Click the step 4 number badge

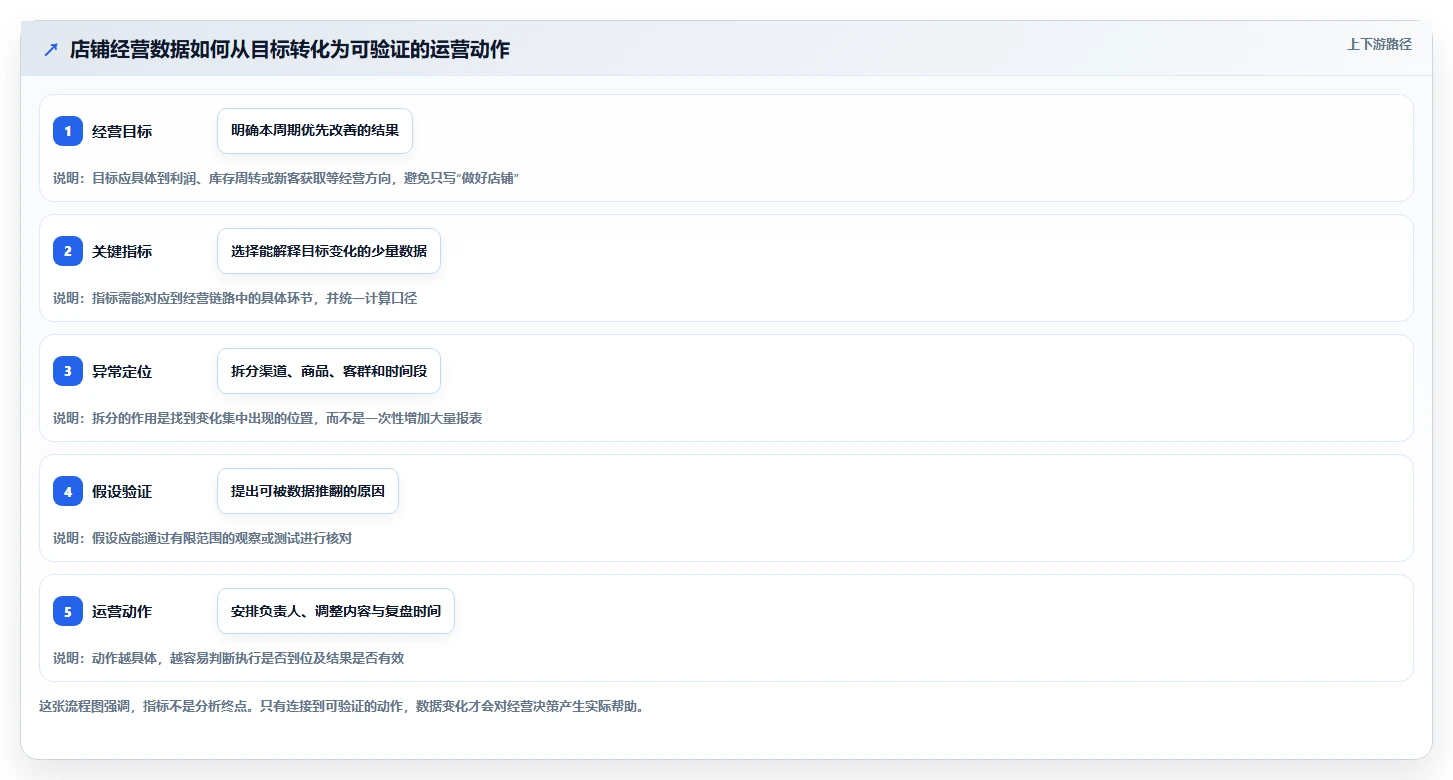(68, 491)
